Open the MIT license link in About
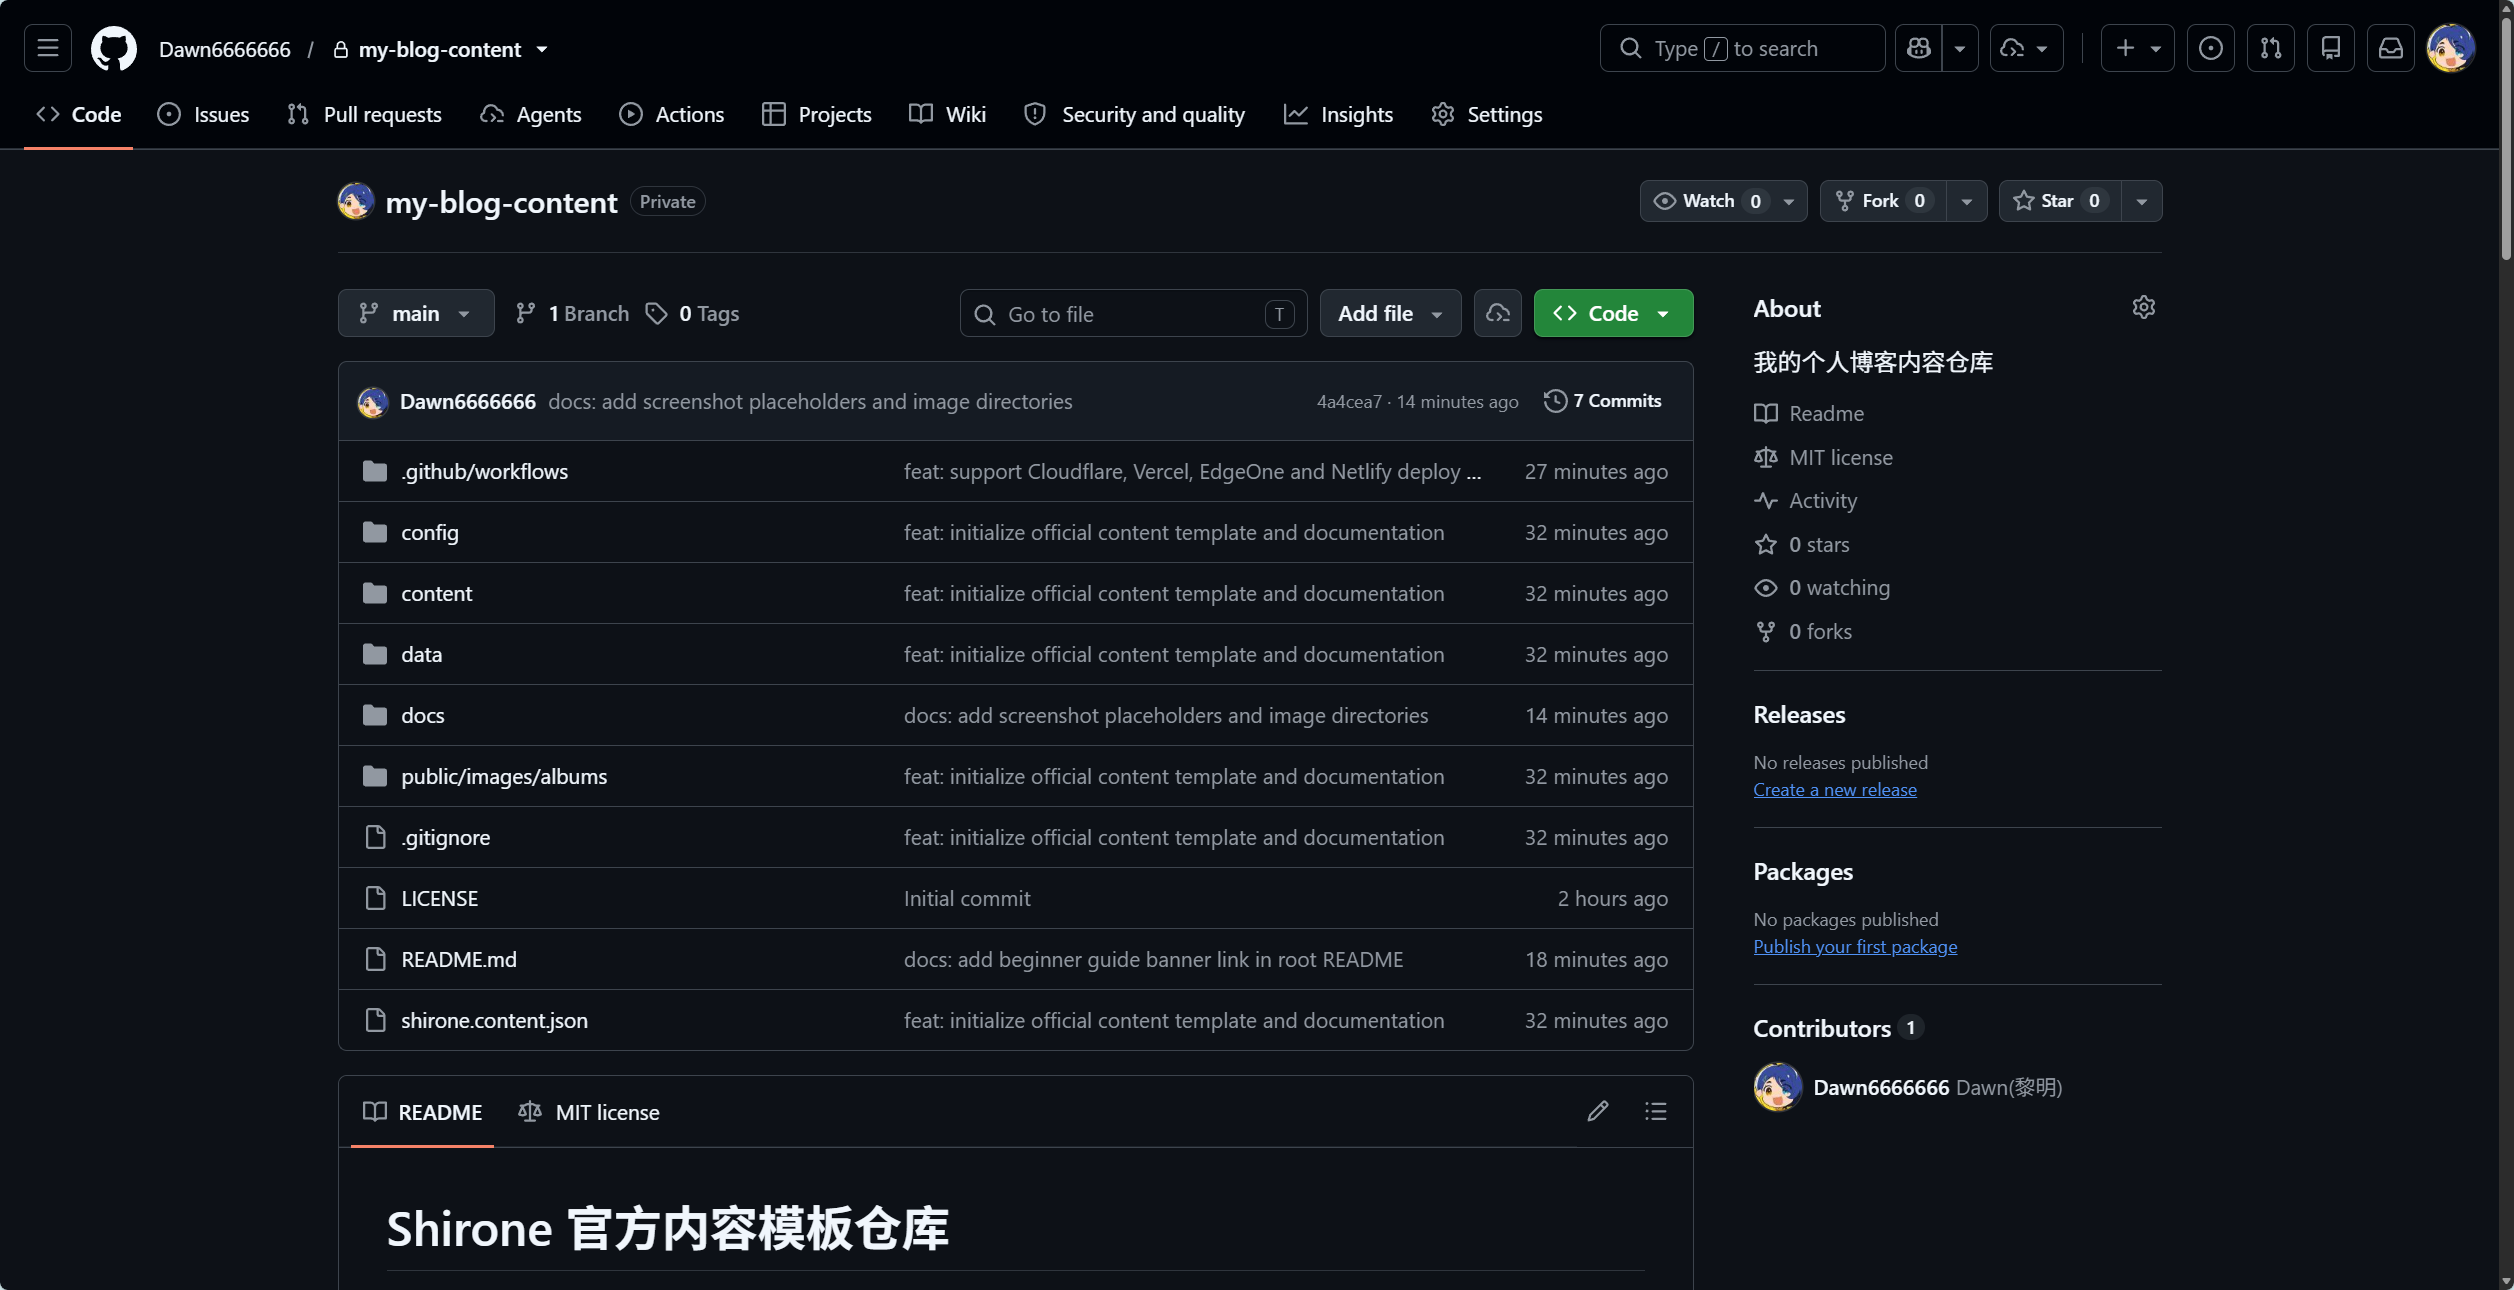Image resolution: width=2514 pixels, height=1290 pixels. pos(1823,457)
